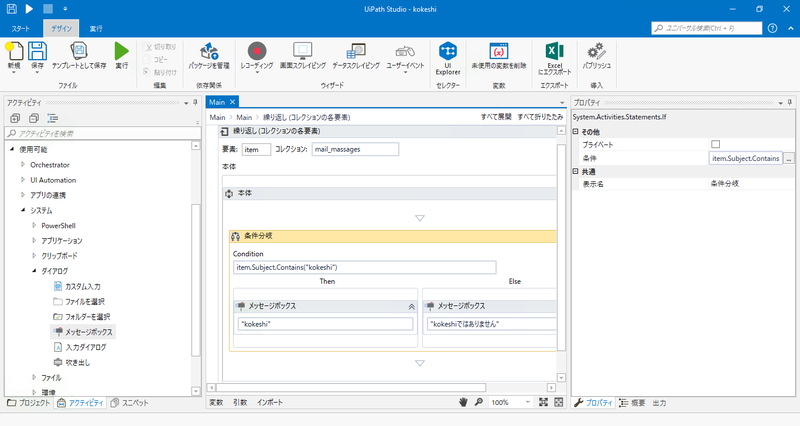Expand the Orchestrator tree node
The height and width of the screenshot is (426, 800).
22,165
